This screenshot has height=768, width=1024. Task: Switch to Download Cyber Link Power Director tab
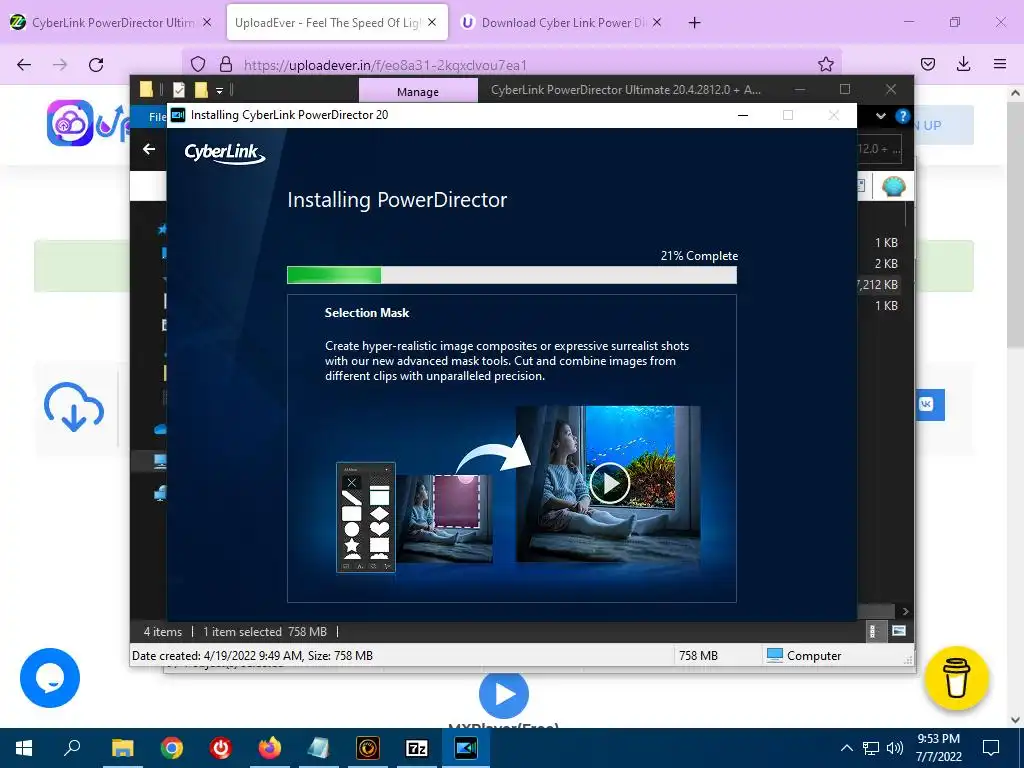(x=563, y=22)
